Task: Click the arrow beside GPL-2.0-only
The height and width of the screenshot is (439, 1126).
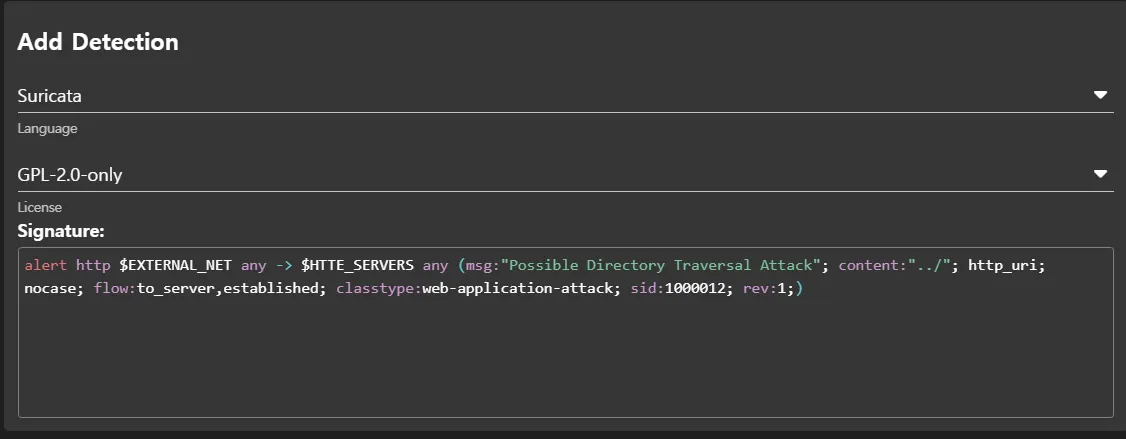Action: (x=1100, y=174)
